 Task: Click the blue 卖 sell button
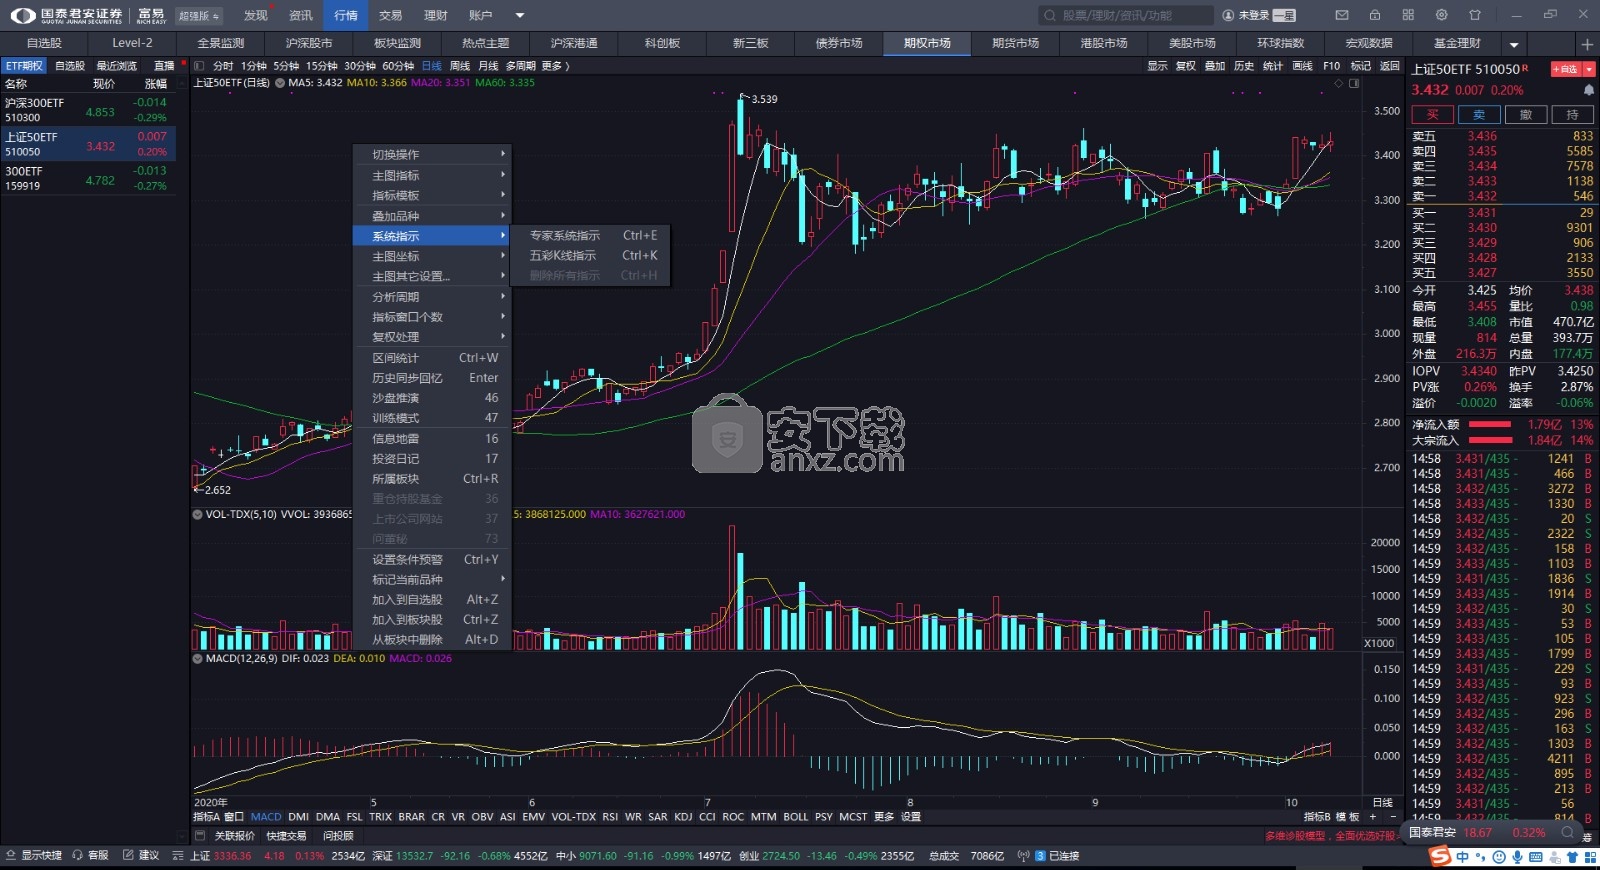coord(1479,115)
